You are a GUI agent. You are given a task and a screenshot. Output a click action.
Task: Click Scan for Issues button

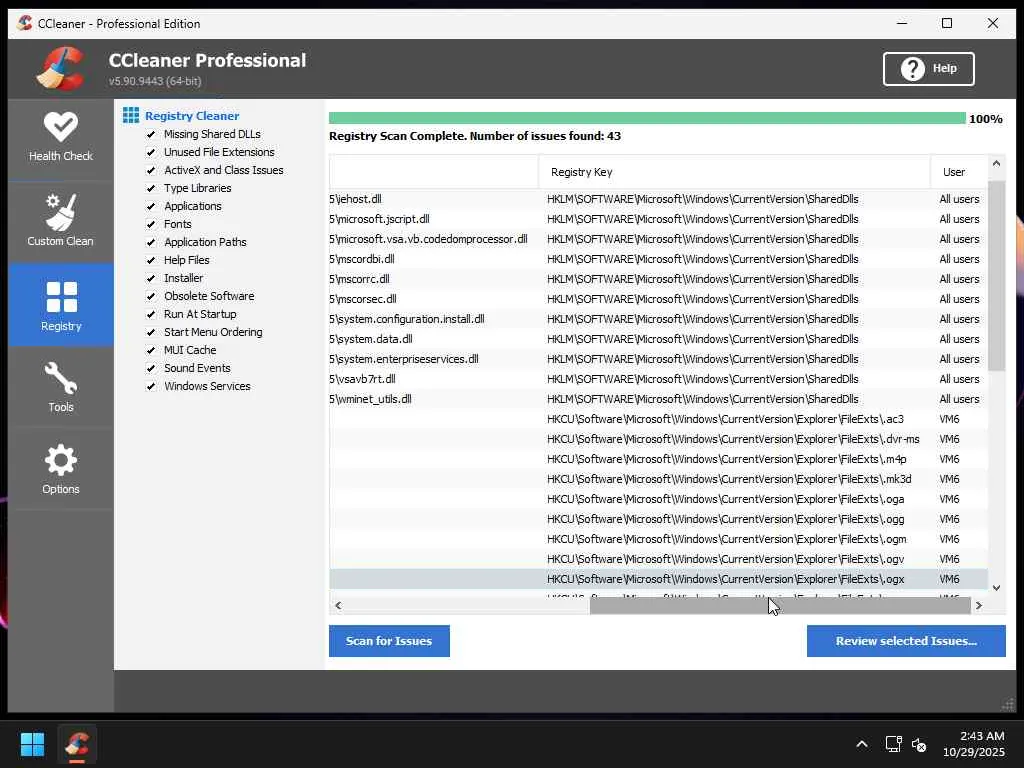(389, 641)
